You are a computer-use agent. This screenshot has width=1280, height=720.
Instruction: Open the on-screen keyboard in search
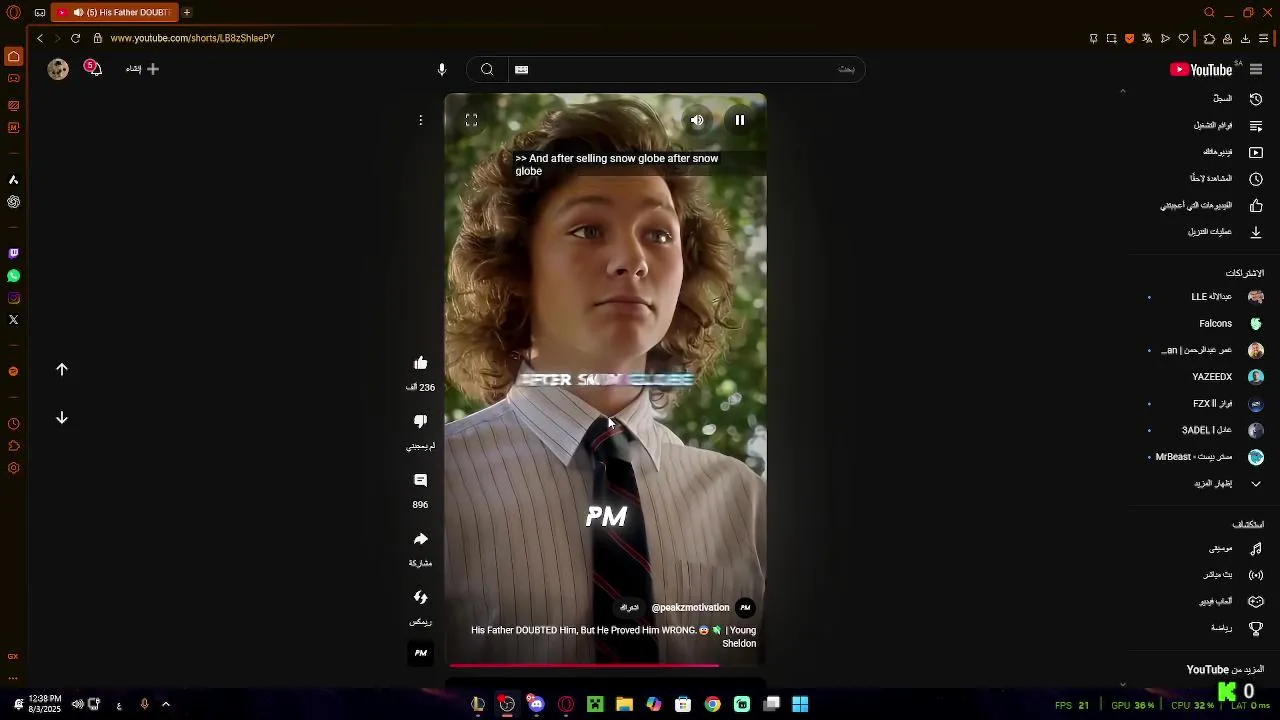pos(521,69)
